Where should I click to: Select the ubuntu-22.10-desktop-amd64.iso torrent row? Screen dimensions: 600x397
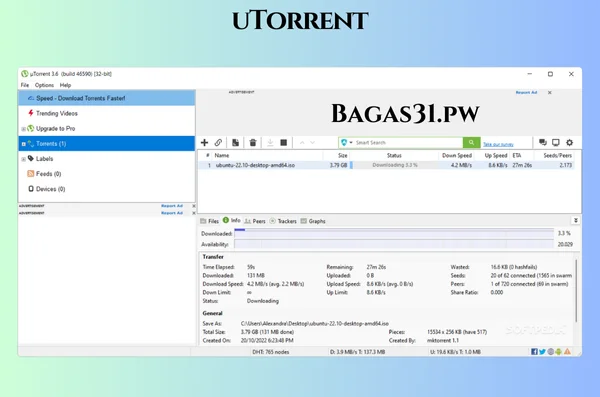tap(386, 165)
